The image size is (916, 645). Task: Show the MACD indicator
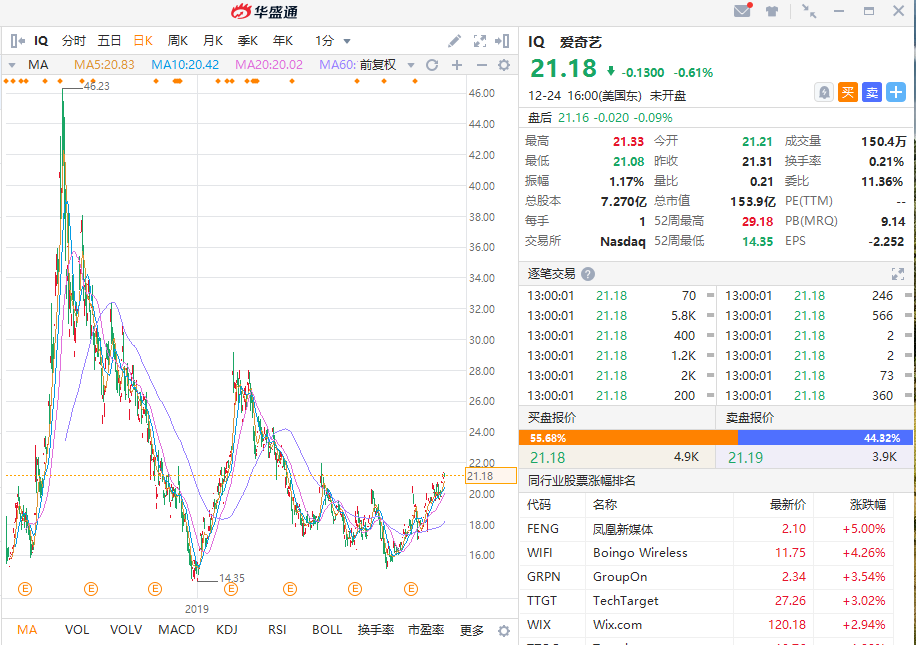[x=176, y=630]
